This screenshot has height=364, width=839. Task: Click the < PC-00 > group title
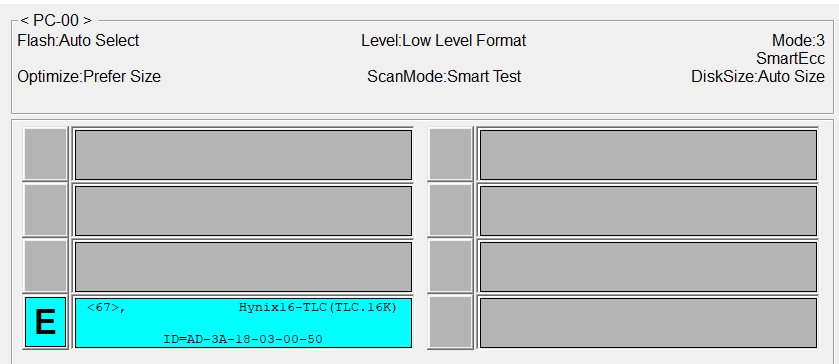click(56, 21)
